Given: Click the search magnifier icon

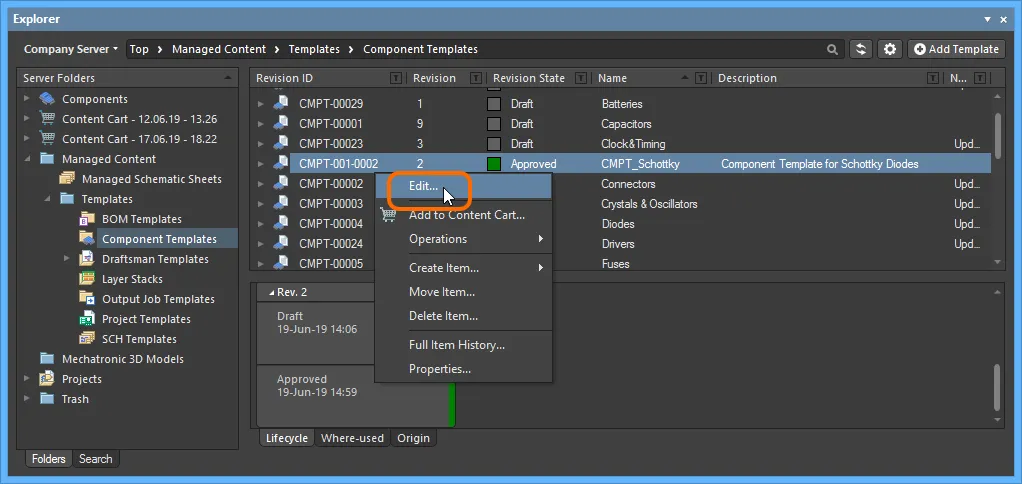Looking at the screenshot, I should [x=832, y=50].
